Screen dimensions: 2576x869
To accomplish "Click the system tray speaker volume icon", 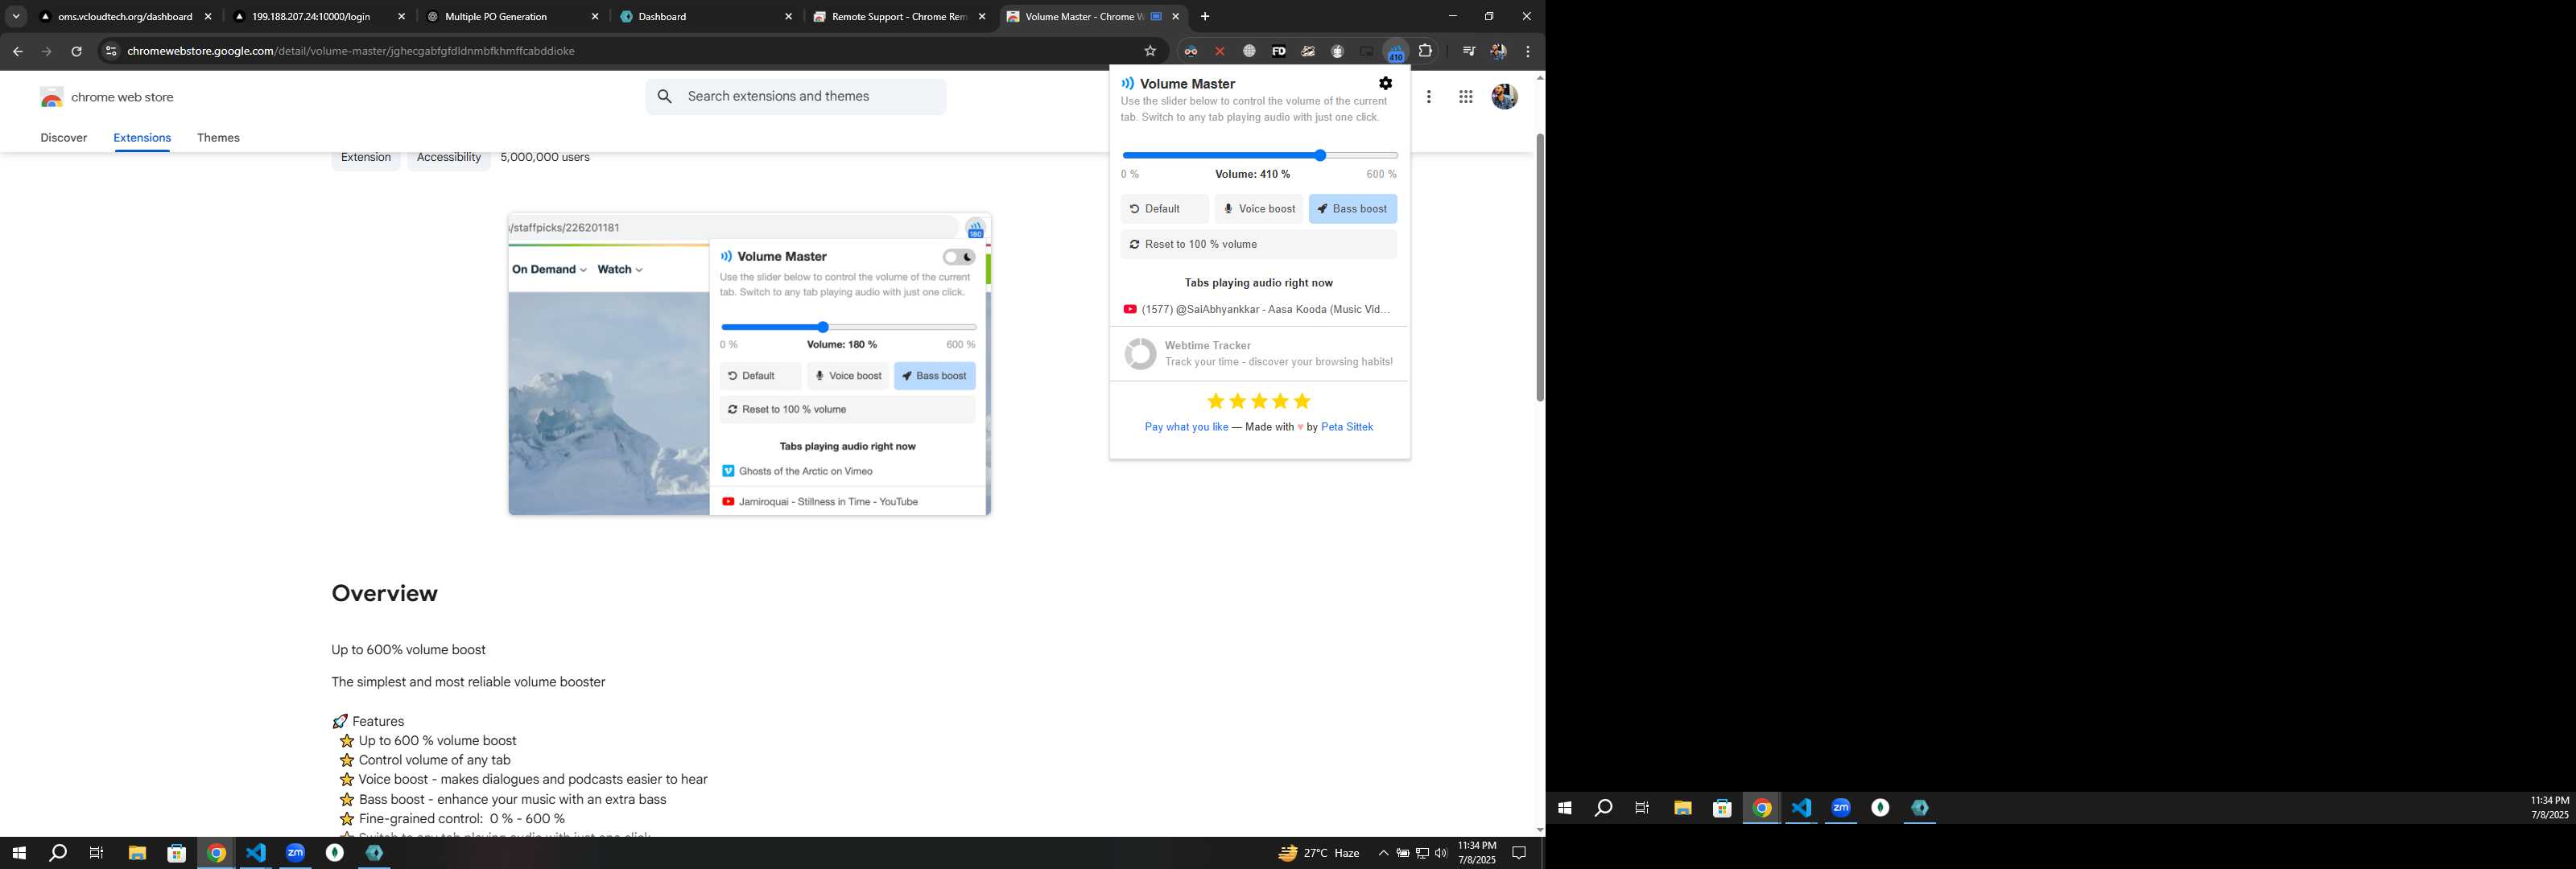I will (1441, 853).
